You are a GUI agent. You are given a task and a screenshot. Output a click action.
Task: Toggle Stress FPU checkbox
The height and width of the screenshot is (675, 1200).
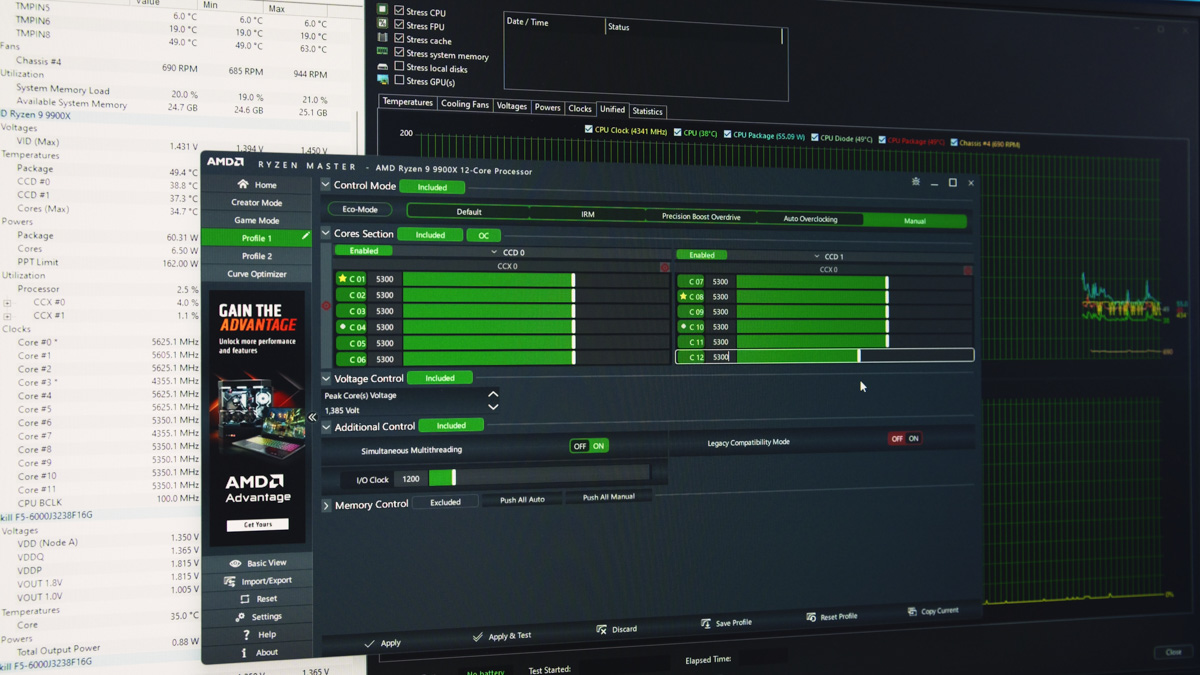pyautogui.click(x=399, y=25)
